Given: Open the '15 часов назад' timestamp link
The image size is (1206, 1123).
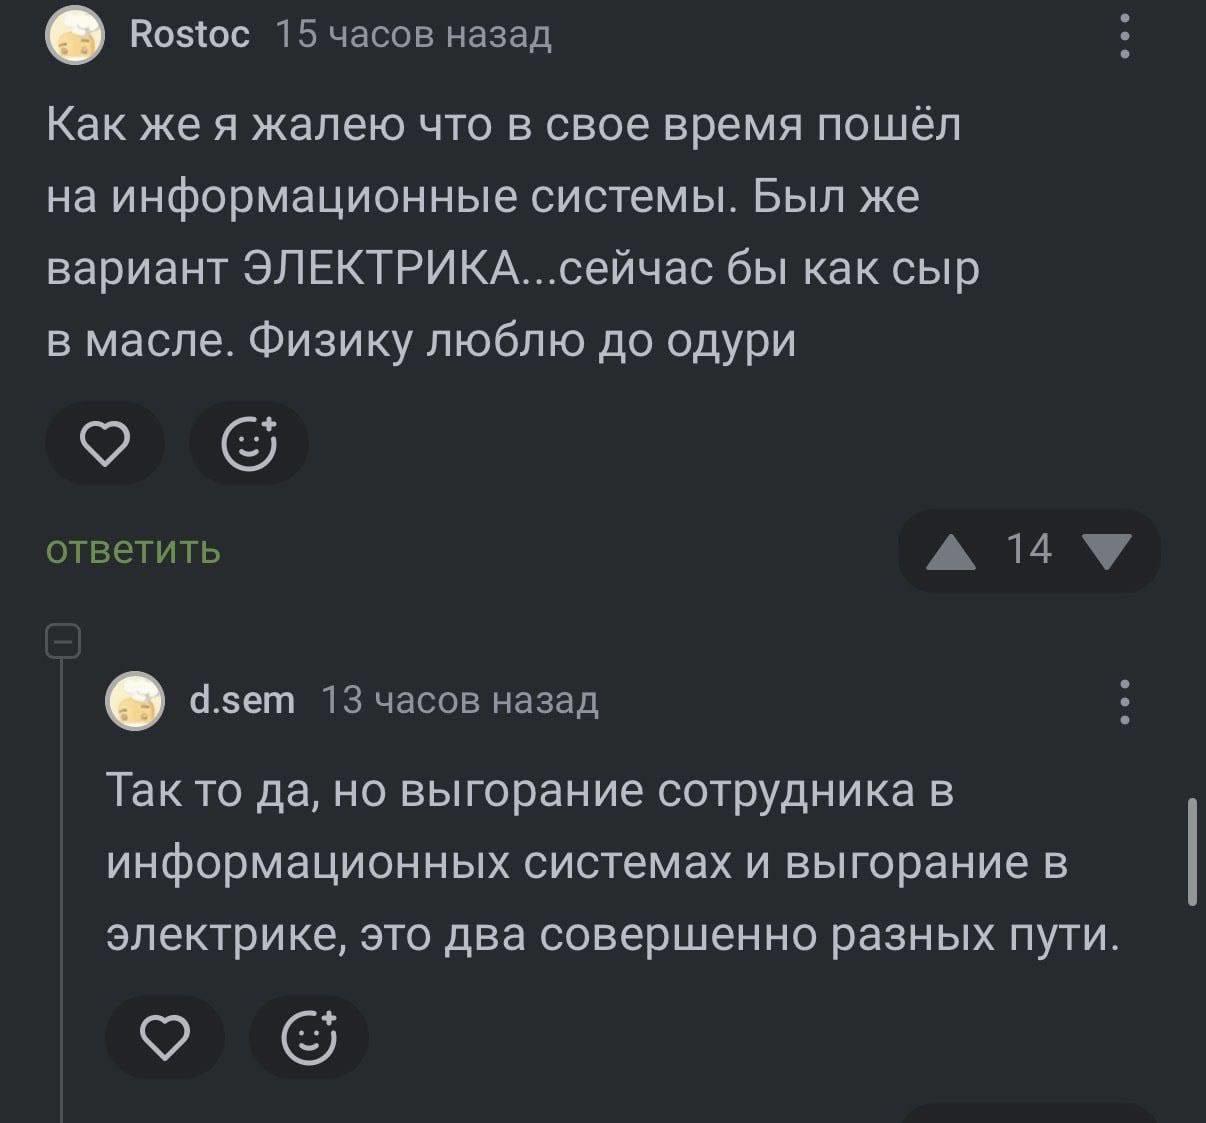Looking at the screenshot, I should tap(413, 35).
